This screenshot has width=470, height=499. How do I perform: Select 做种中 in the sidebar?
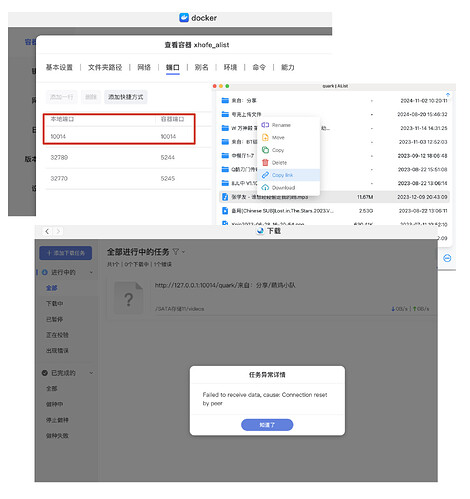(x=54, y=404)
